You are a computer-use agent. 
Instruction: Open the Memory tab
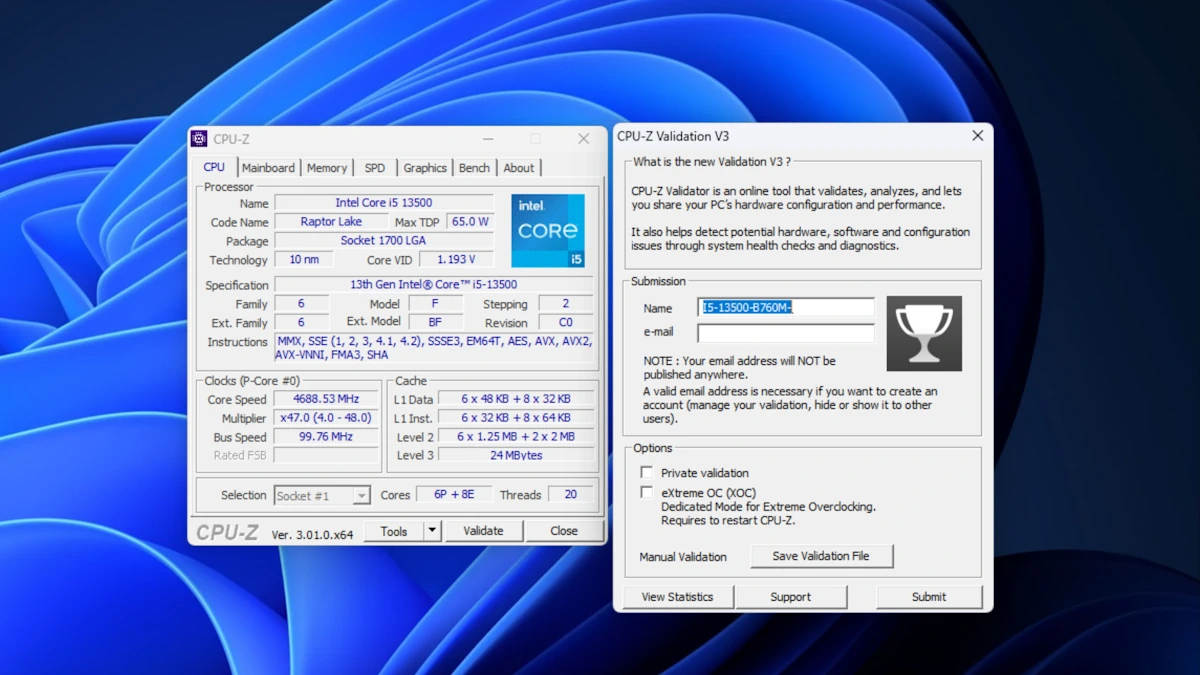coord(327,168)
